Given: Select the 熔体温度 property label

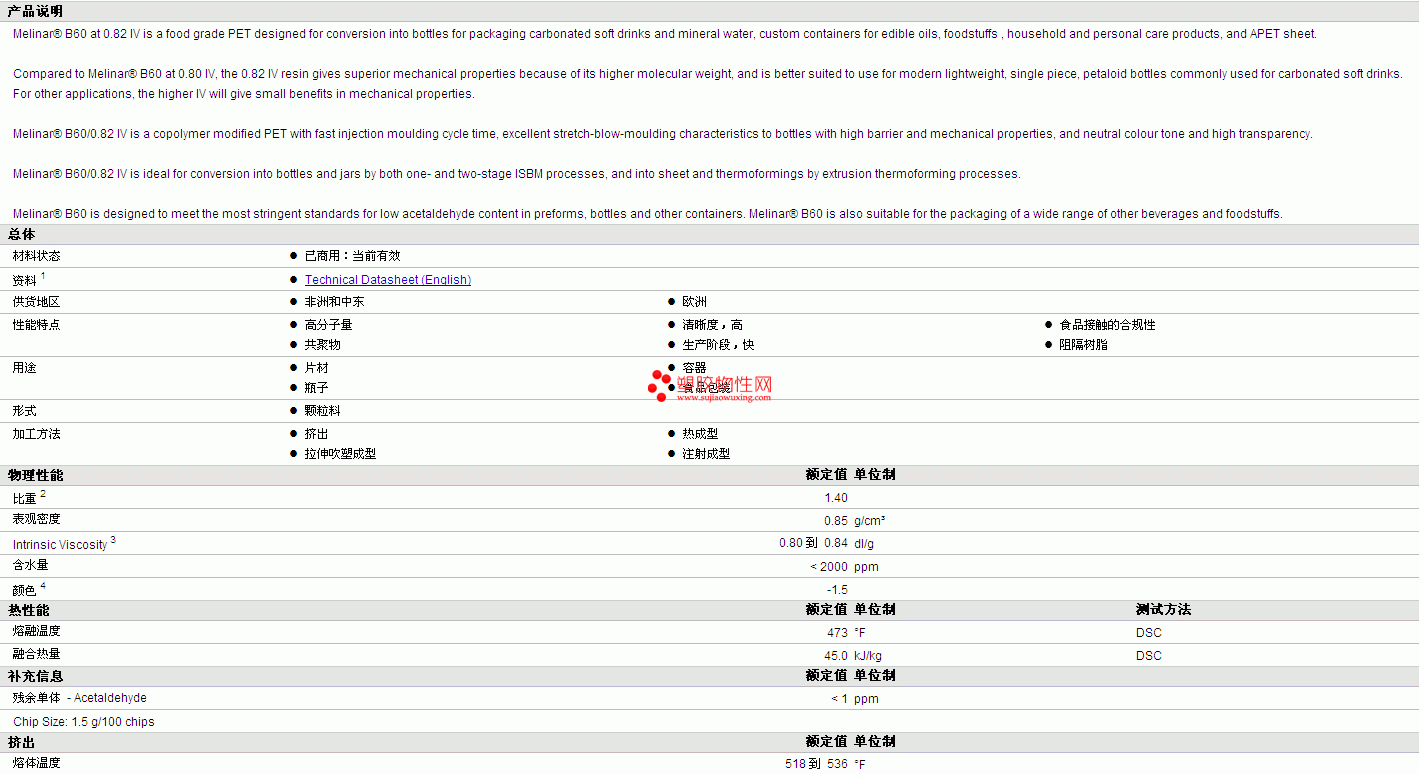Looking at the screenshot, I should (36, 763).
